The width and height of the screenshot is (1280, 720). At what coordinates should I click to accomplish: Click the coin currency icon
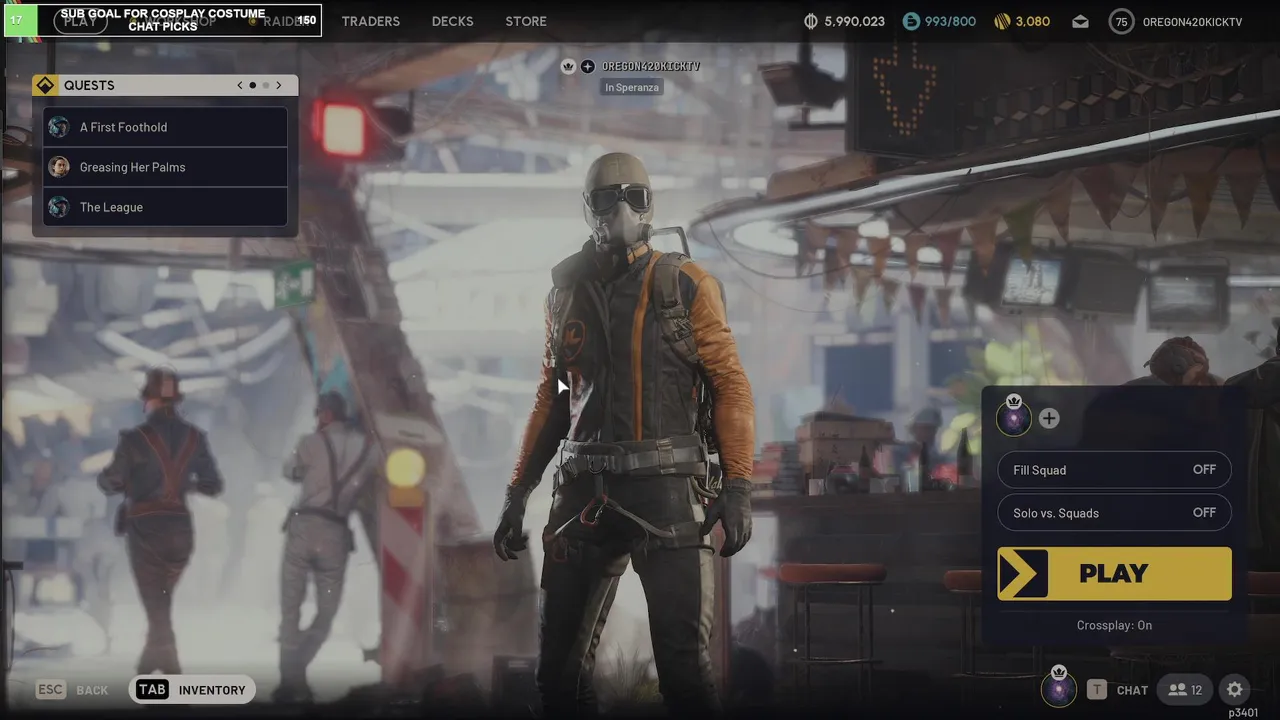click(x=811, y=21)
